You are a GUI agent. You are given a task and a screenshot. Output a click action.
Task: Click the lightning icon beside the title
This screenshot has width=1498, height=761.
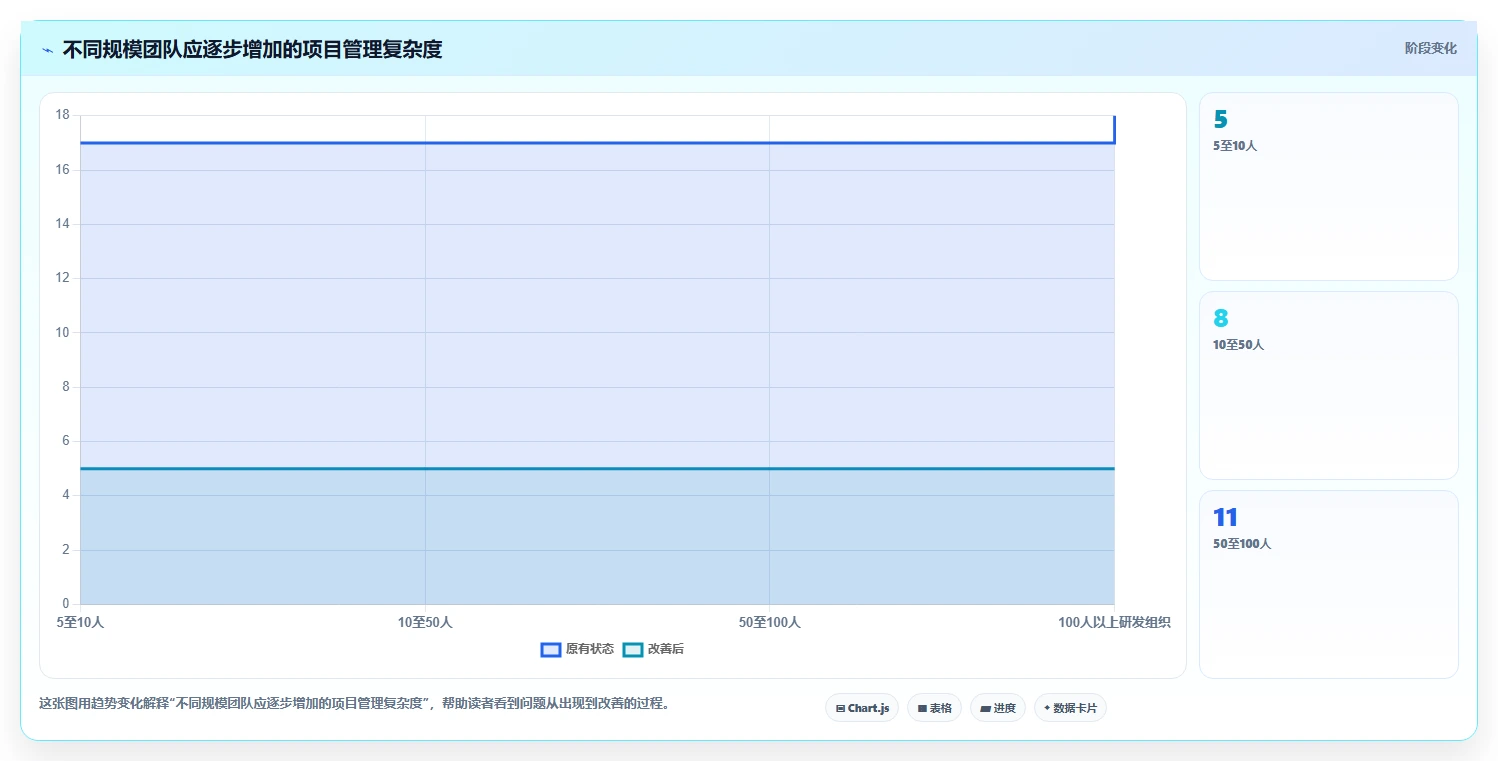[x=47, y=50]
